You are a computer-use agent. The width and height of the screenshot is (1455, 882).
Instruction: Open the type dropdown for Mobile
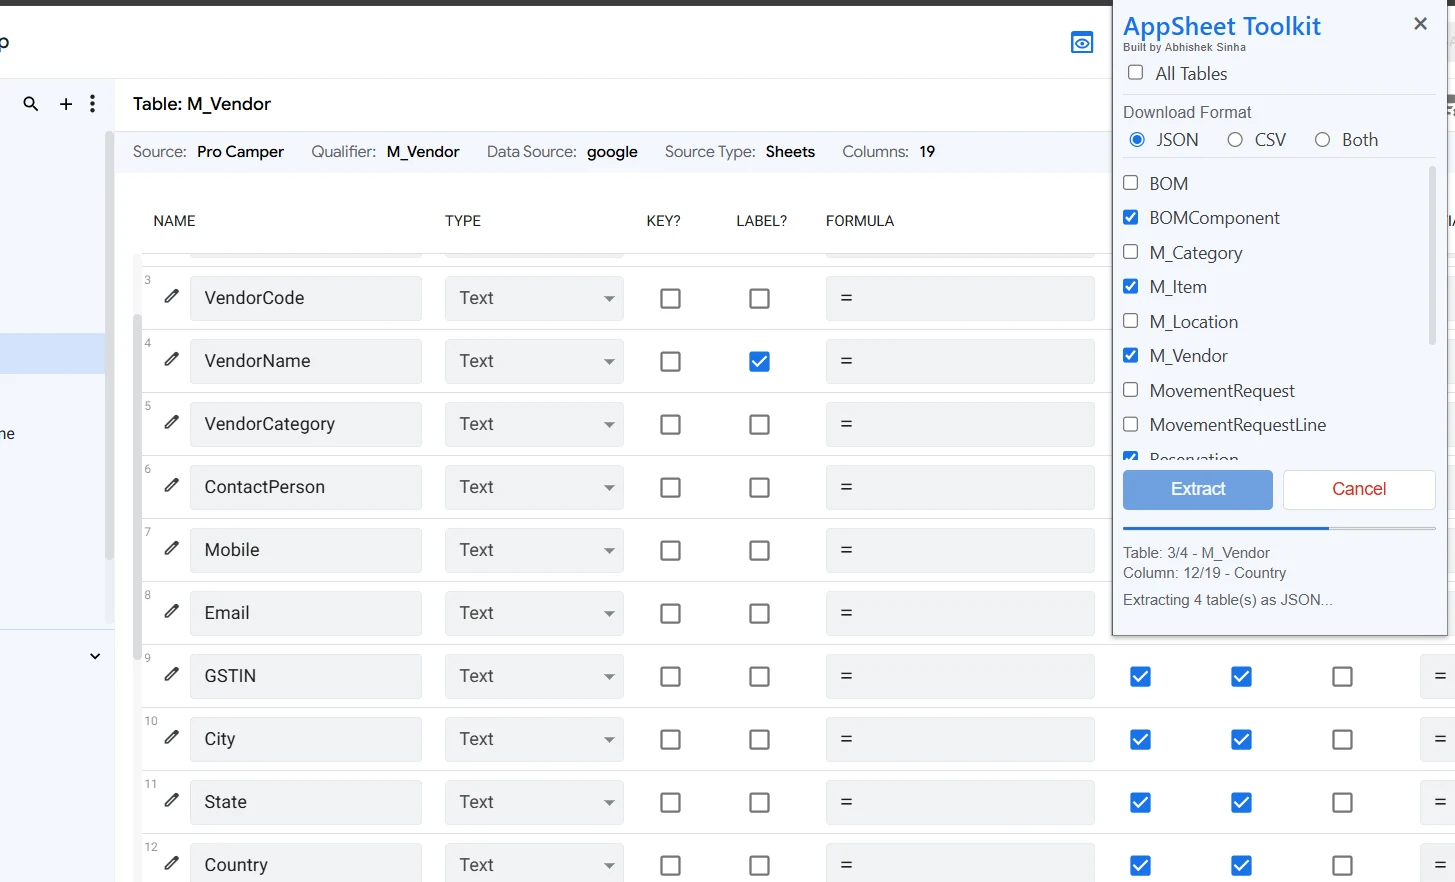click(x=534, y=550)
